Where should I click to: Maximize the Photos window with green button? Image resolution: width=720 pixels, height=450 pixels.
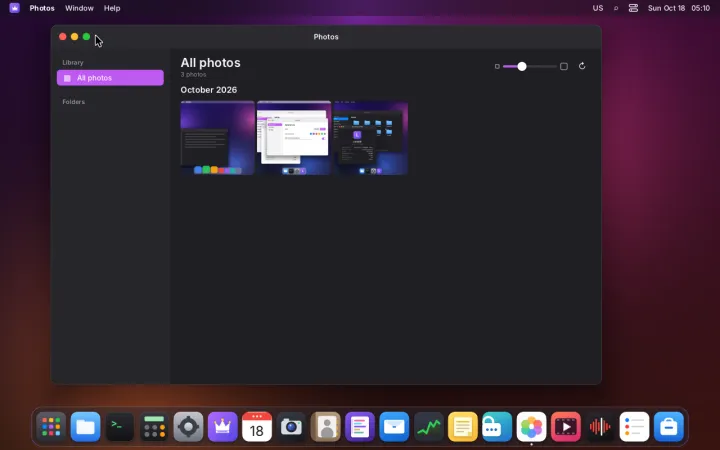86,37
